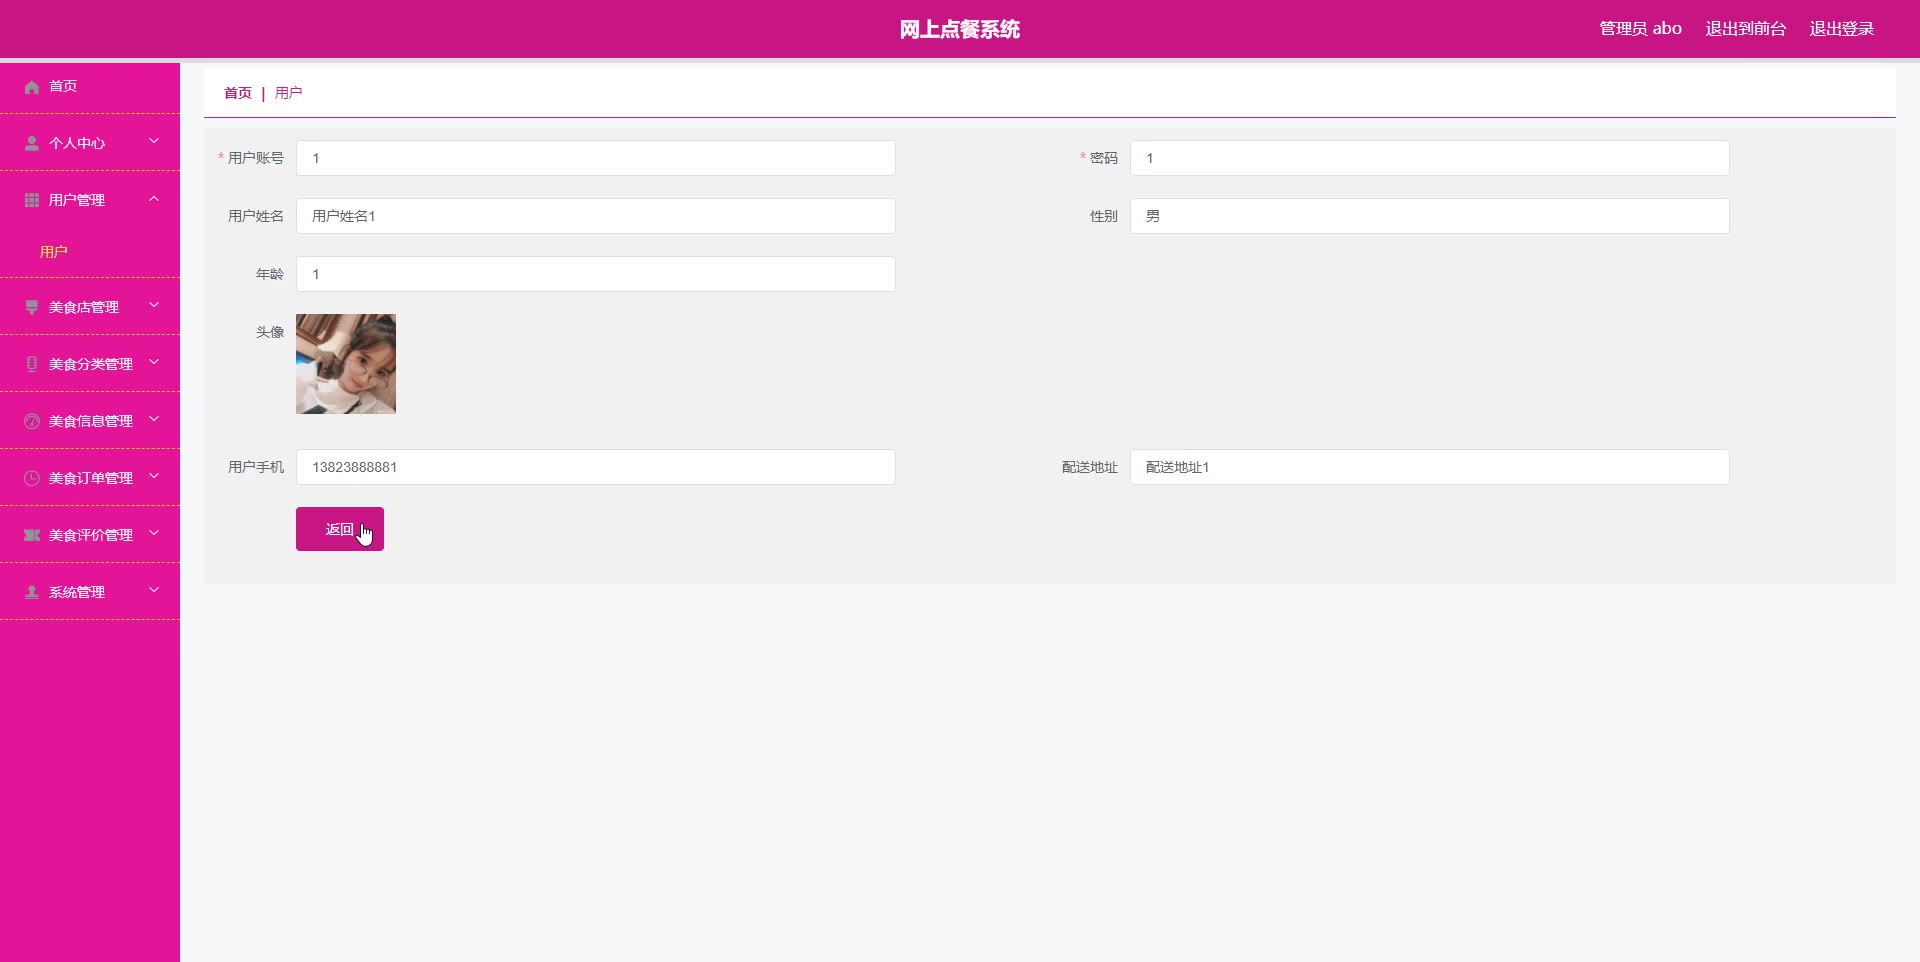Open the 首页 sidebar menu item
1920x962 pixels.
point(90,87)
